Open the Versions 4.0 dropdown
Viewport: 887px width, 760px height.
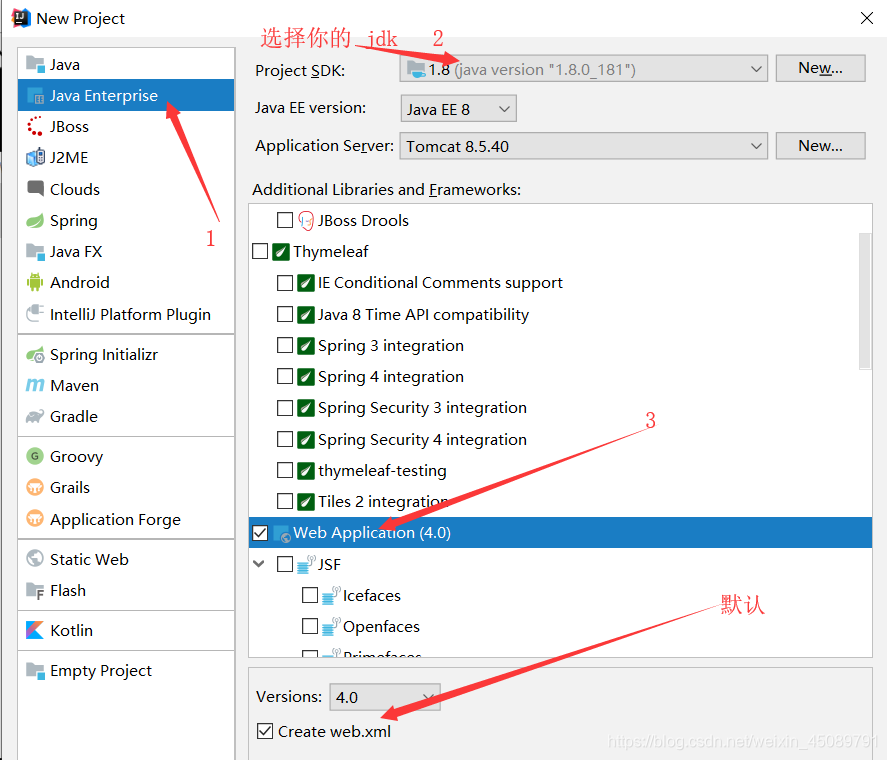(385, 697)
